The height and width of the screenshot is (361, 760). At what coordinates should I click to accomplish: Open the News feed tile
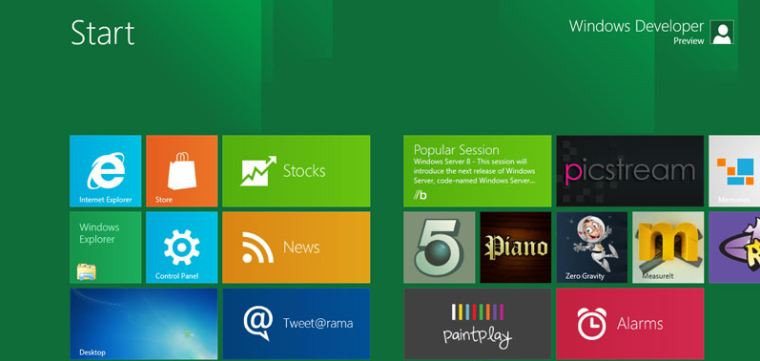tap(296, 247)
